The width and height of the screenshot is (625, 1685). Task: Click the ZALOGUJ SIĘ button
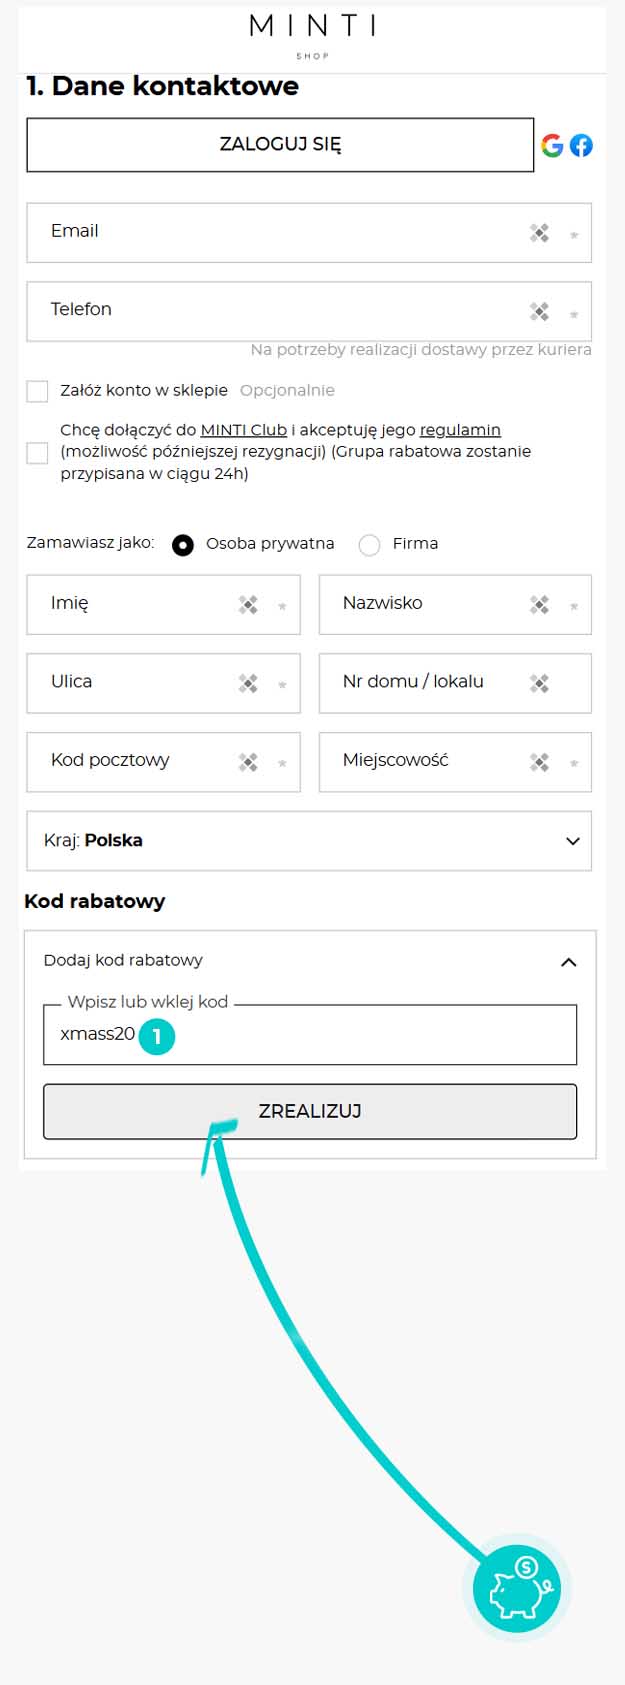tap(280, 145)
